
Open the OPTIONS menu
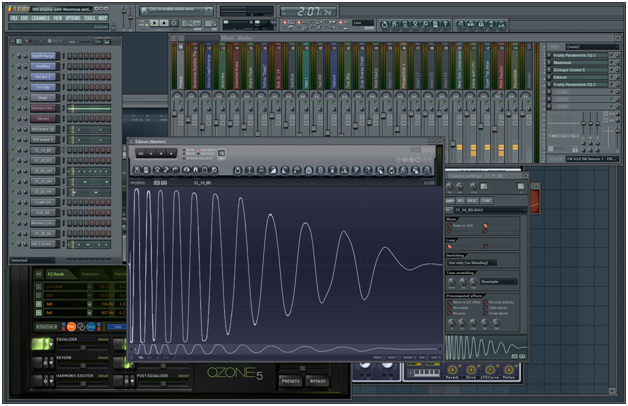(x=73, y=18)
